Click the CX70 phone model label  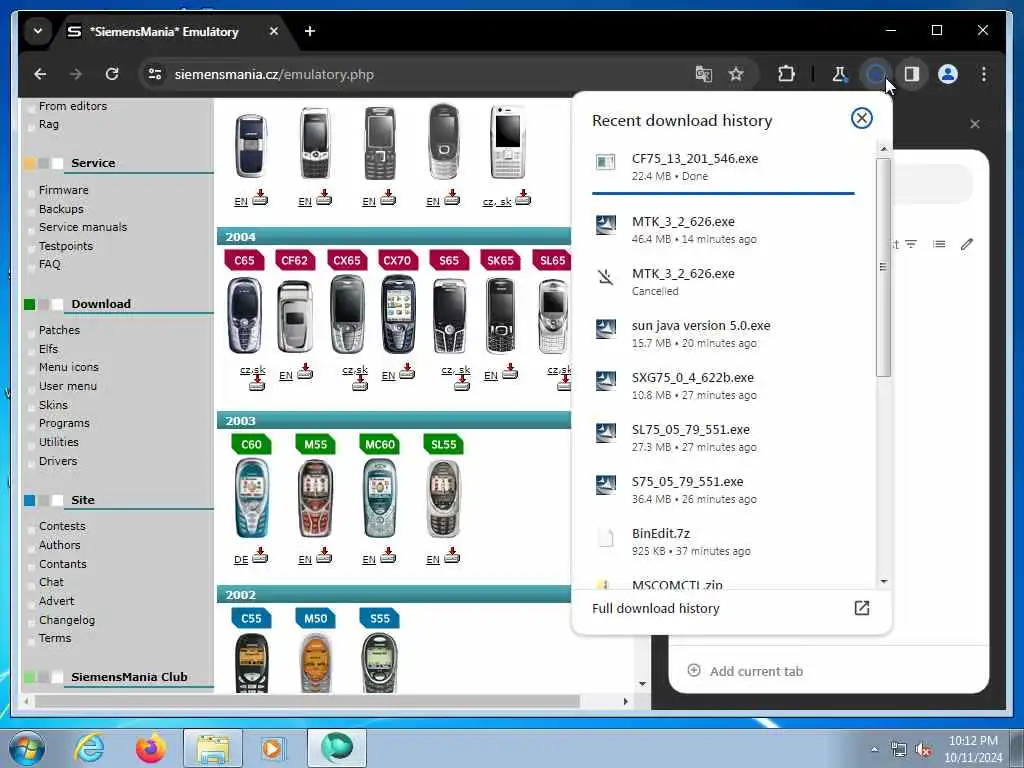(x=397, y=260)
